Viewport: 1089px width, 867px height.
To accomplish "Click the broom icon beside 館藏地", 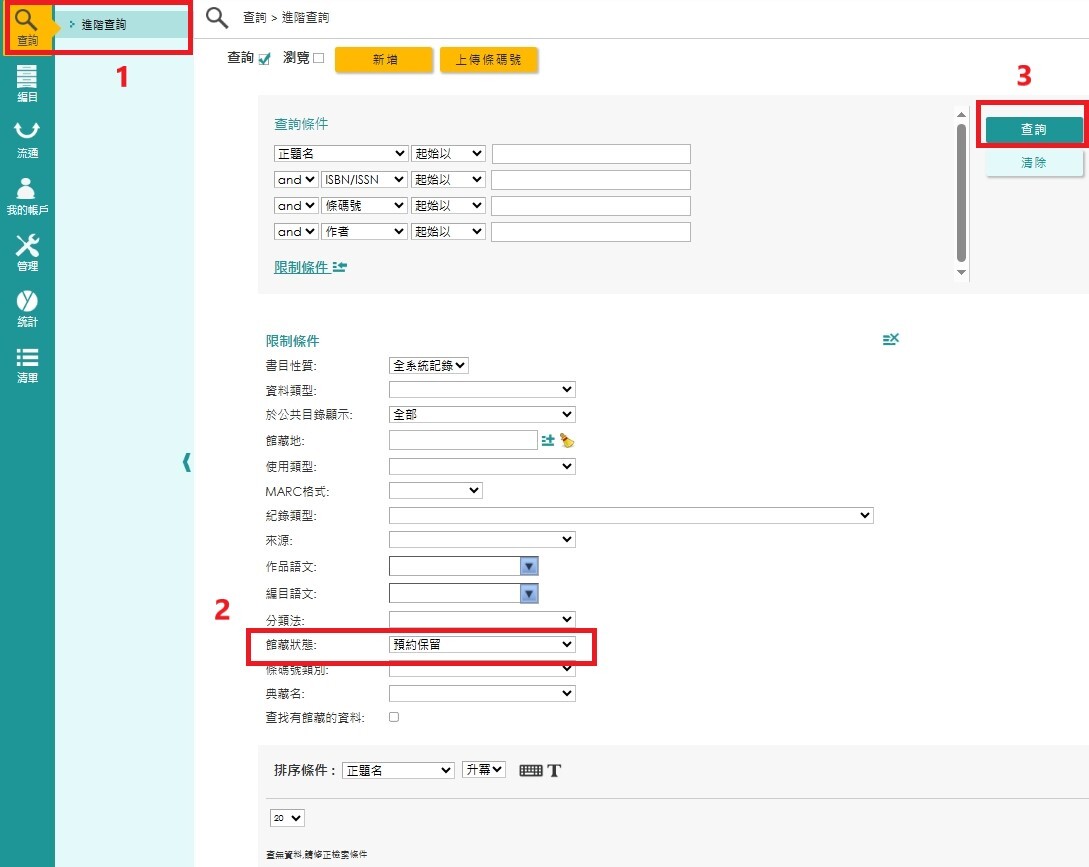I will [x=567, y=440].
